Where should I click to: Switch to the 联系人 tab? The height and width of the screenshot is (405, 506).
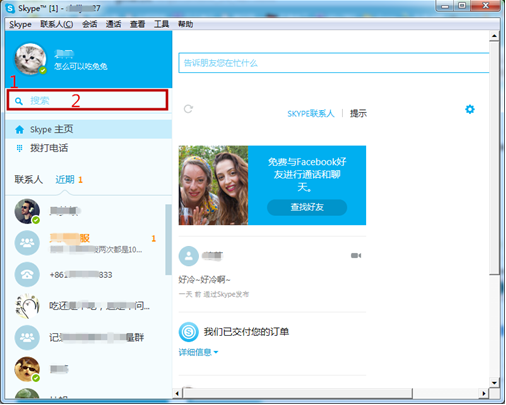[x=28, y=180]
